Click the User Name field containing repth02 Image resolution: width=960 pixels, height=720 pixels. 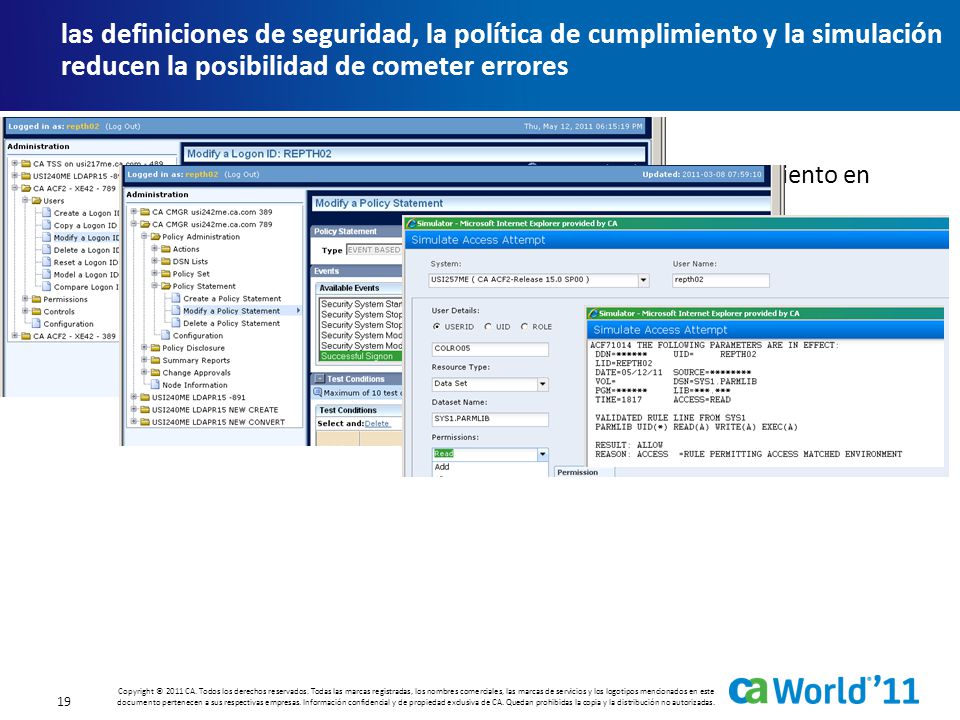tap(721, 280)
